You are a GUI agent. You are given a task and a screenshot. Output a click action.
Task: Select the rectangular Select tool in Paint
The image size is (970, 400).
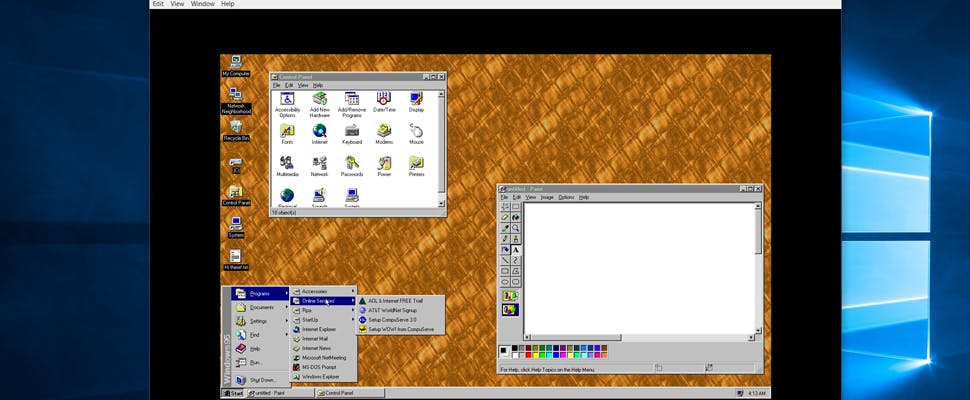[x=515, y=206]
